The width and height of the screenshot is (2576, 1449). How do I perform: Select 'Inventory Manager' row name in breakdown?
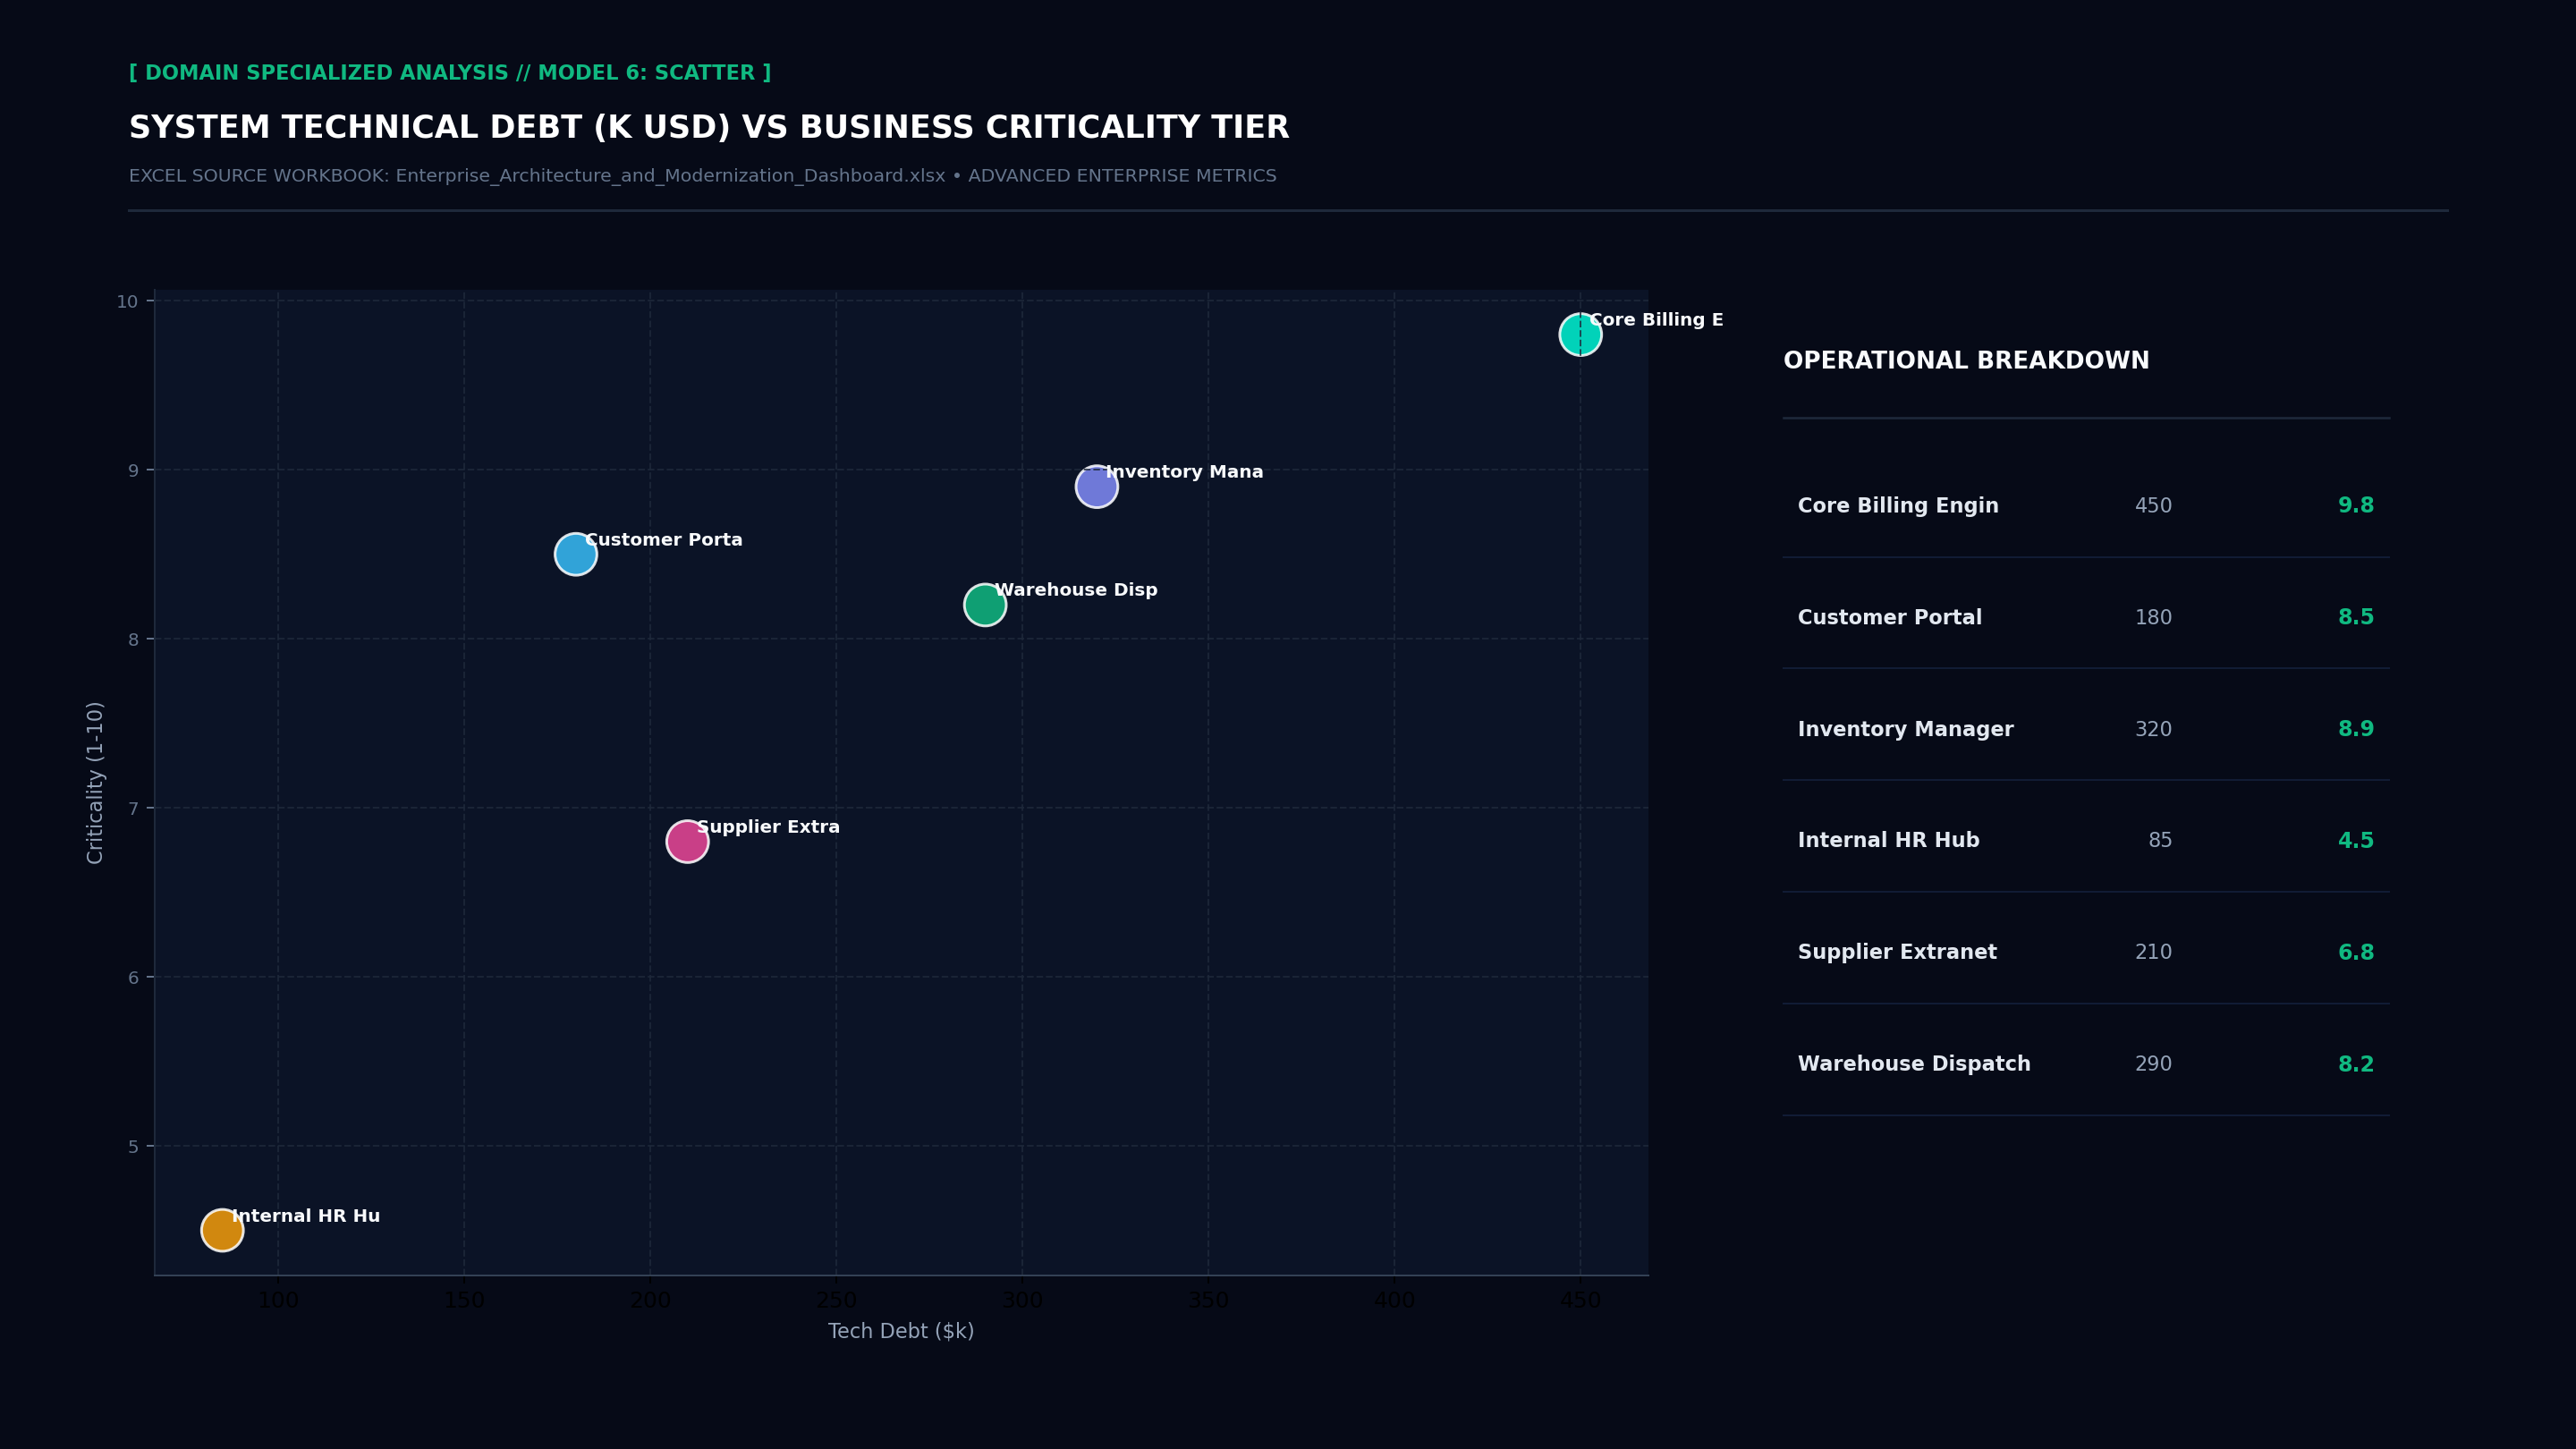1905,730
